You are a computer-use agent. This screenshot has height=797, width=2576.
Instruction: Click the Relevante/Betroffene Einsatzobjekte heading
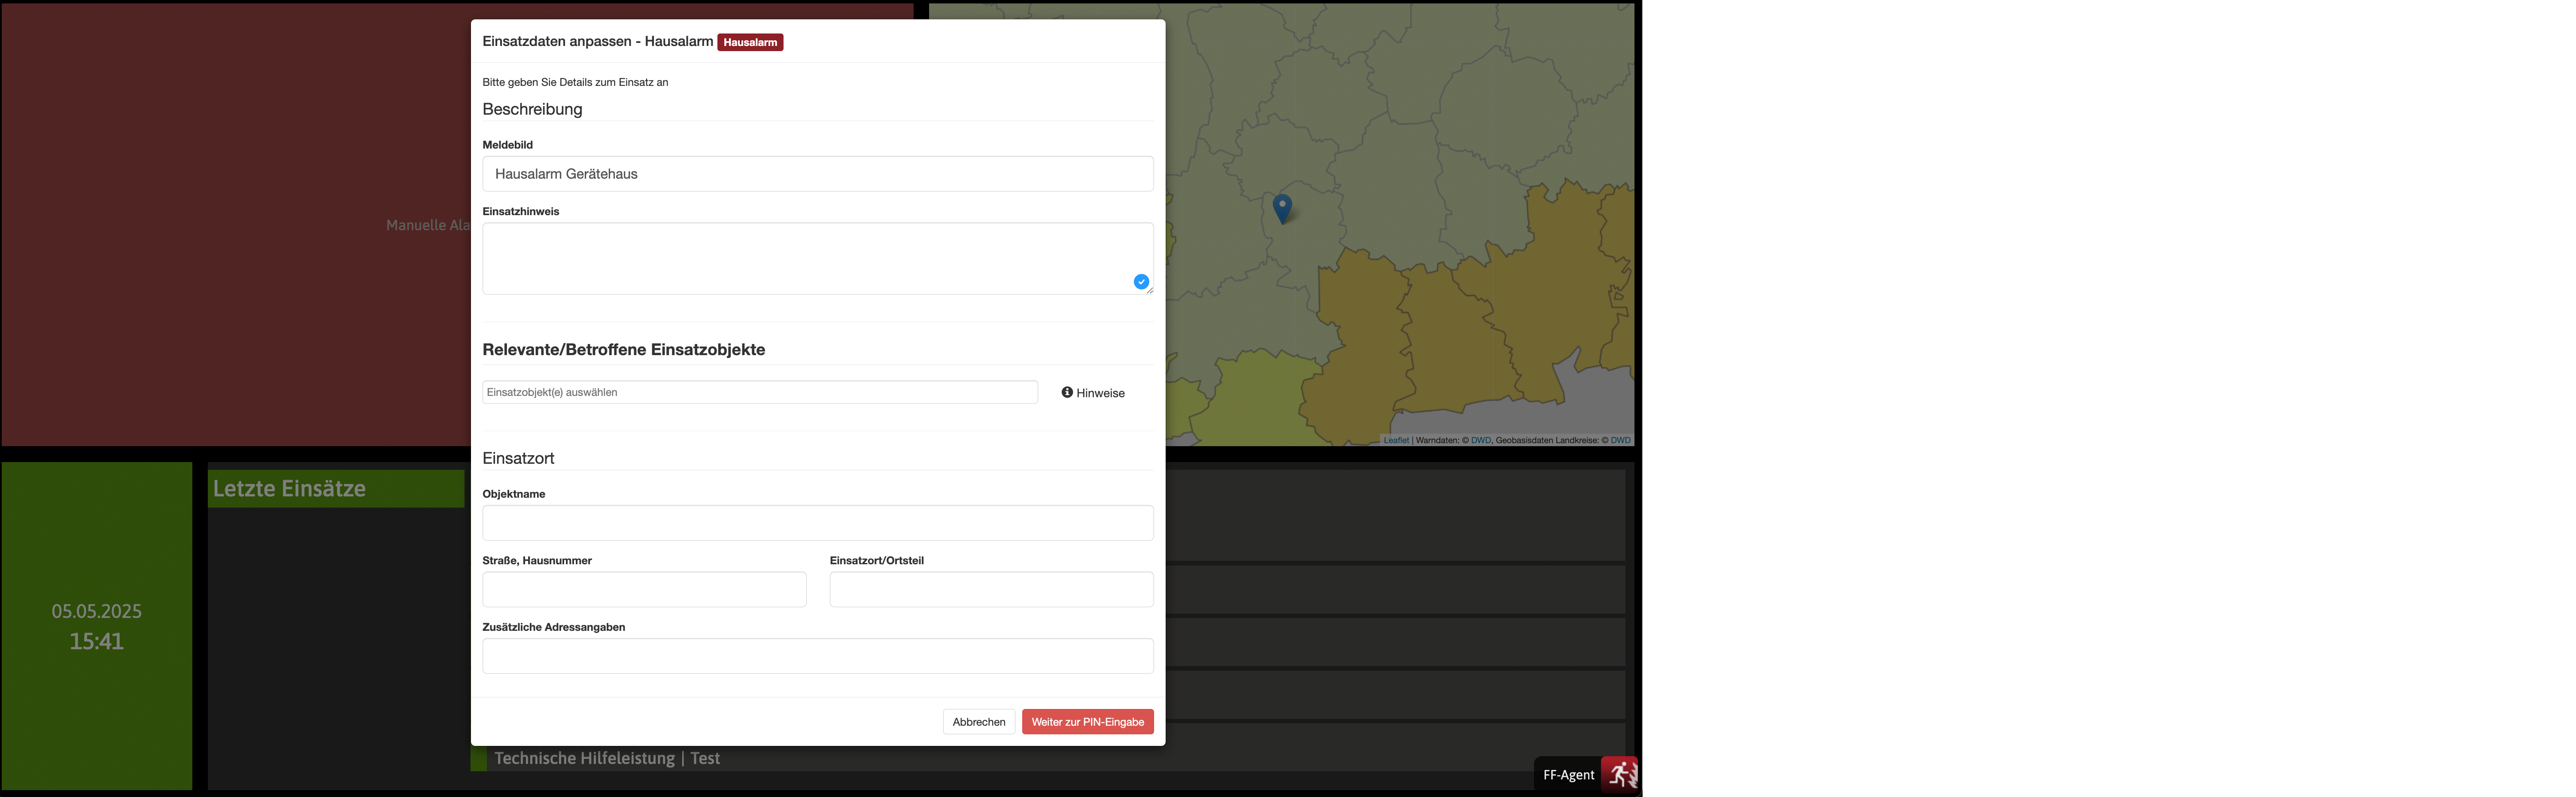point(624,350)
